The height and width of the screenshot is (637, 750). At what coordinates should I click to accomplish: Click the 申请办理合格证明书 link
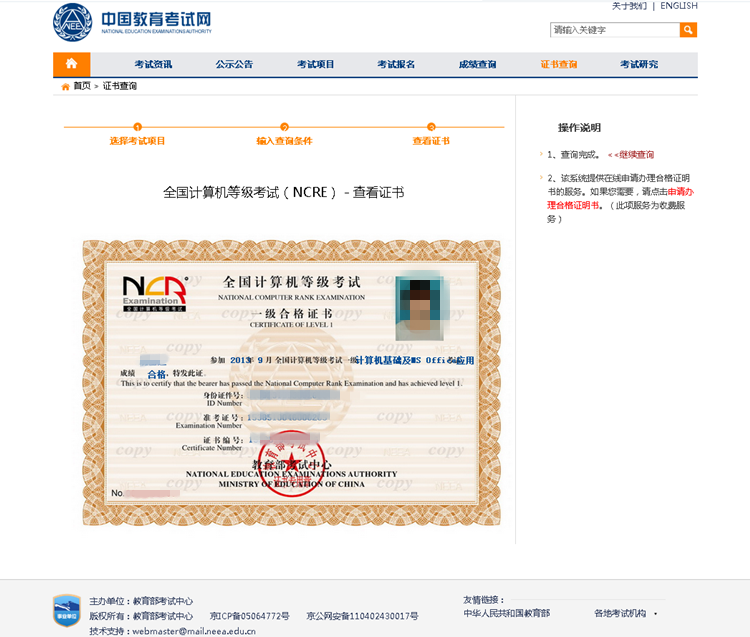click(620, 198)
